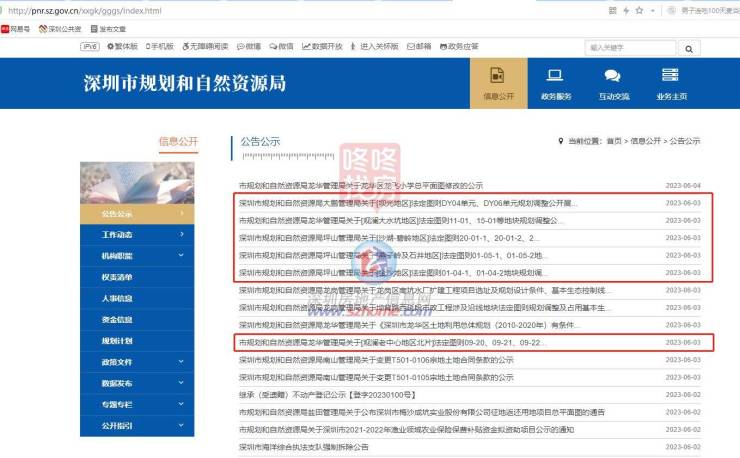Expand the 数据发布 sidebar section

(x=136, y=383)
